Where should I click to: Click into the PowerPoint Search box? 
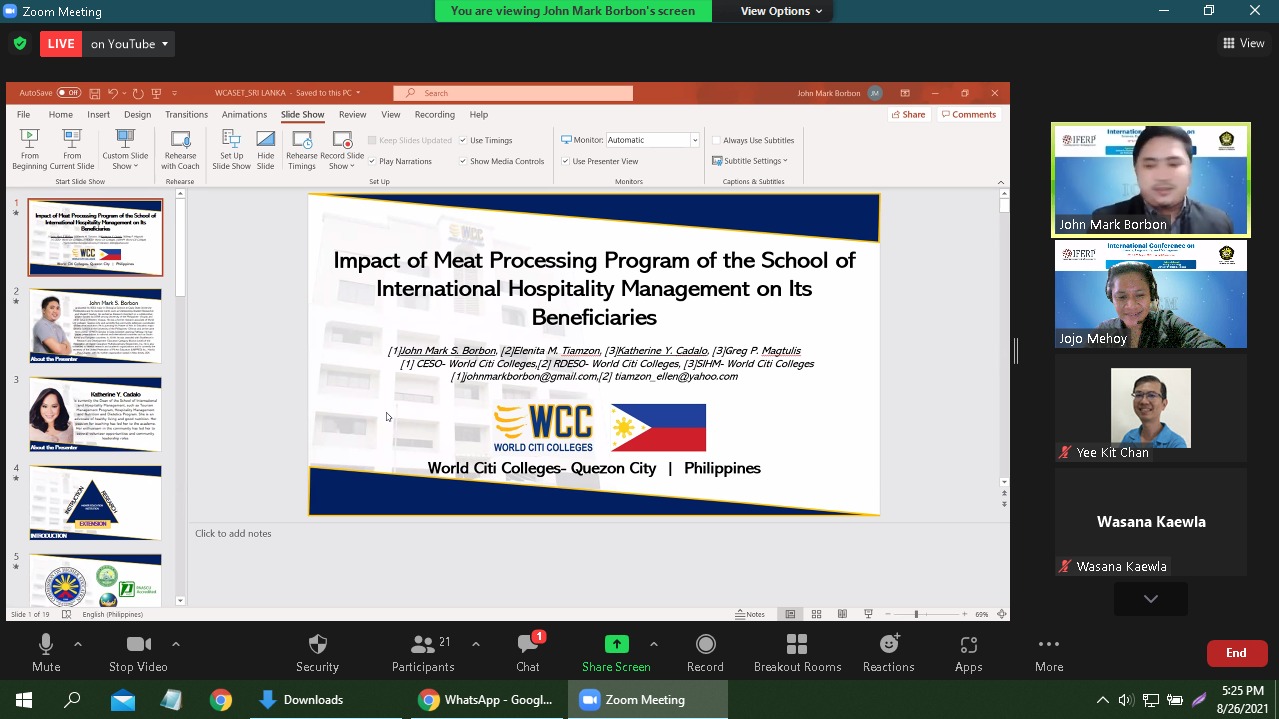(x=513, y=93)
